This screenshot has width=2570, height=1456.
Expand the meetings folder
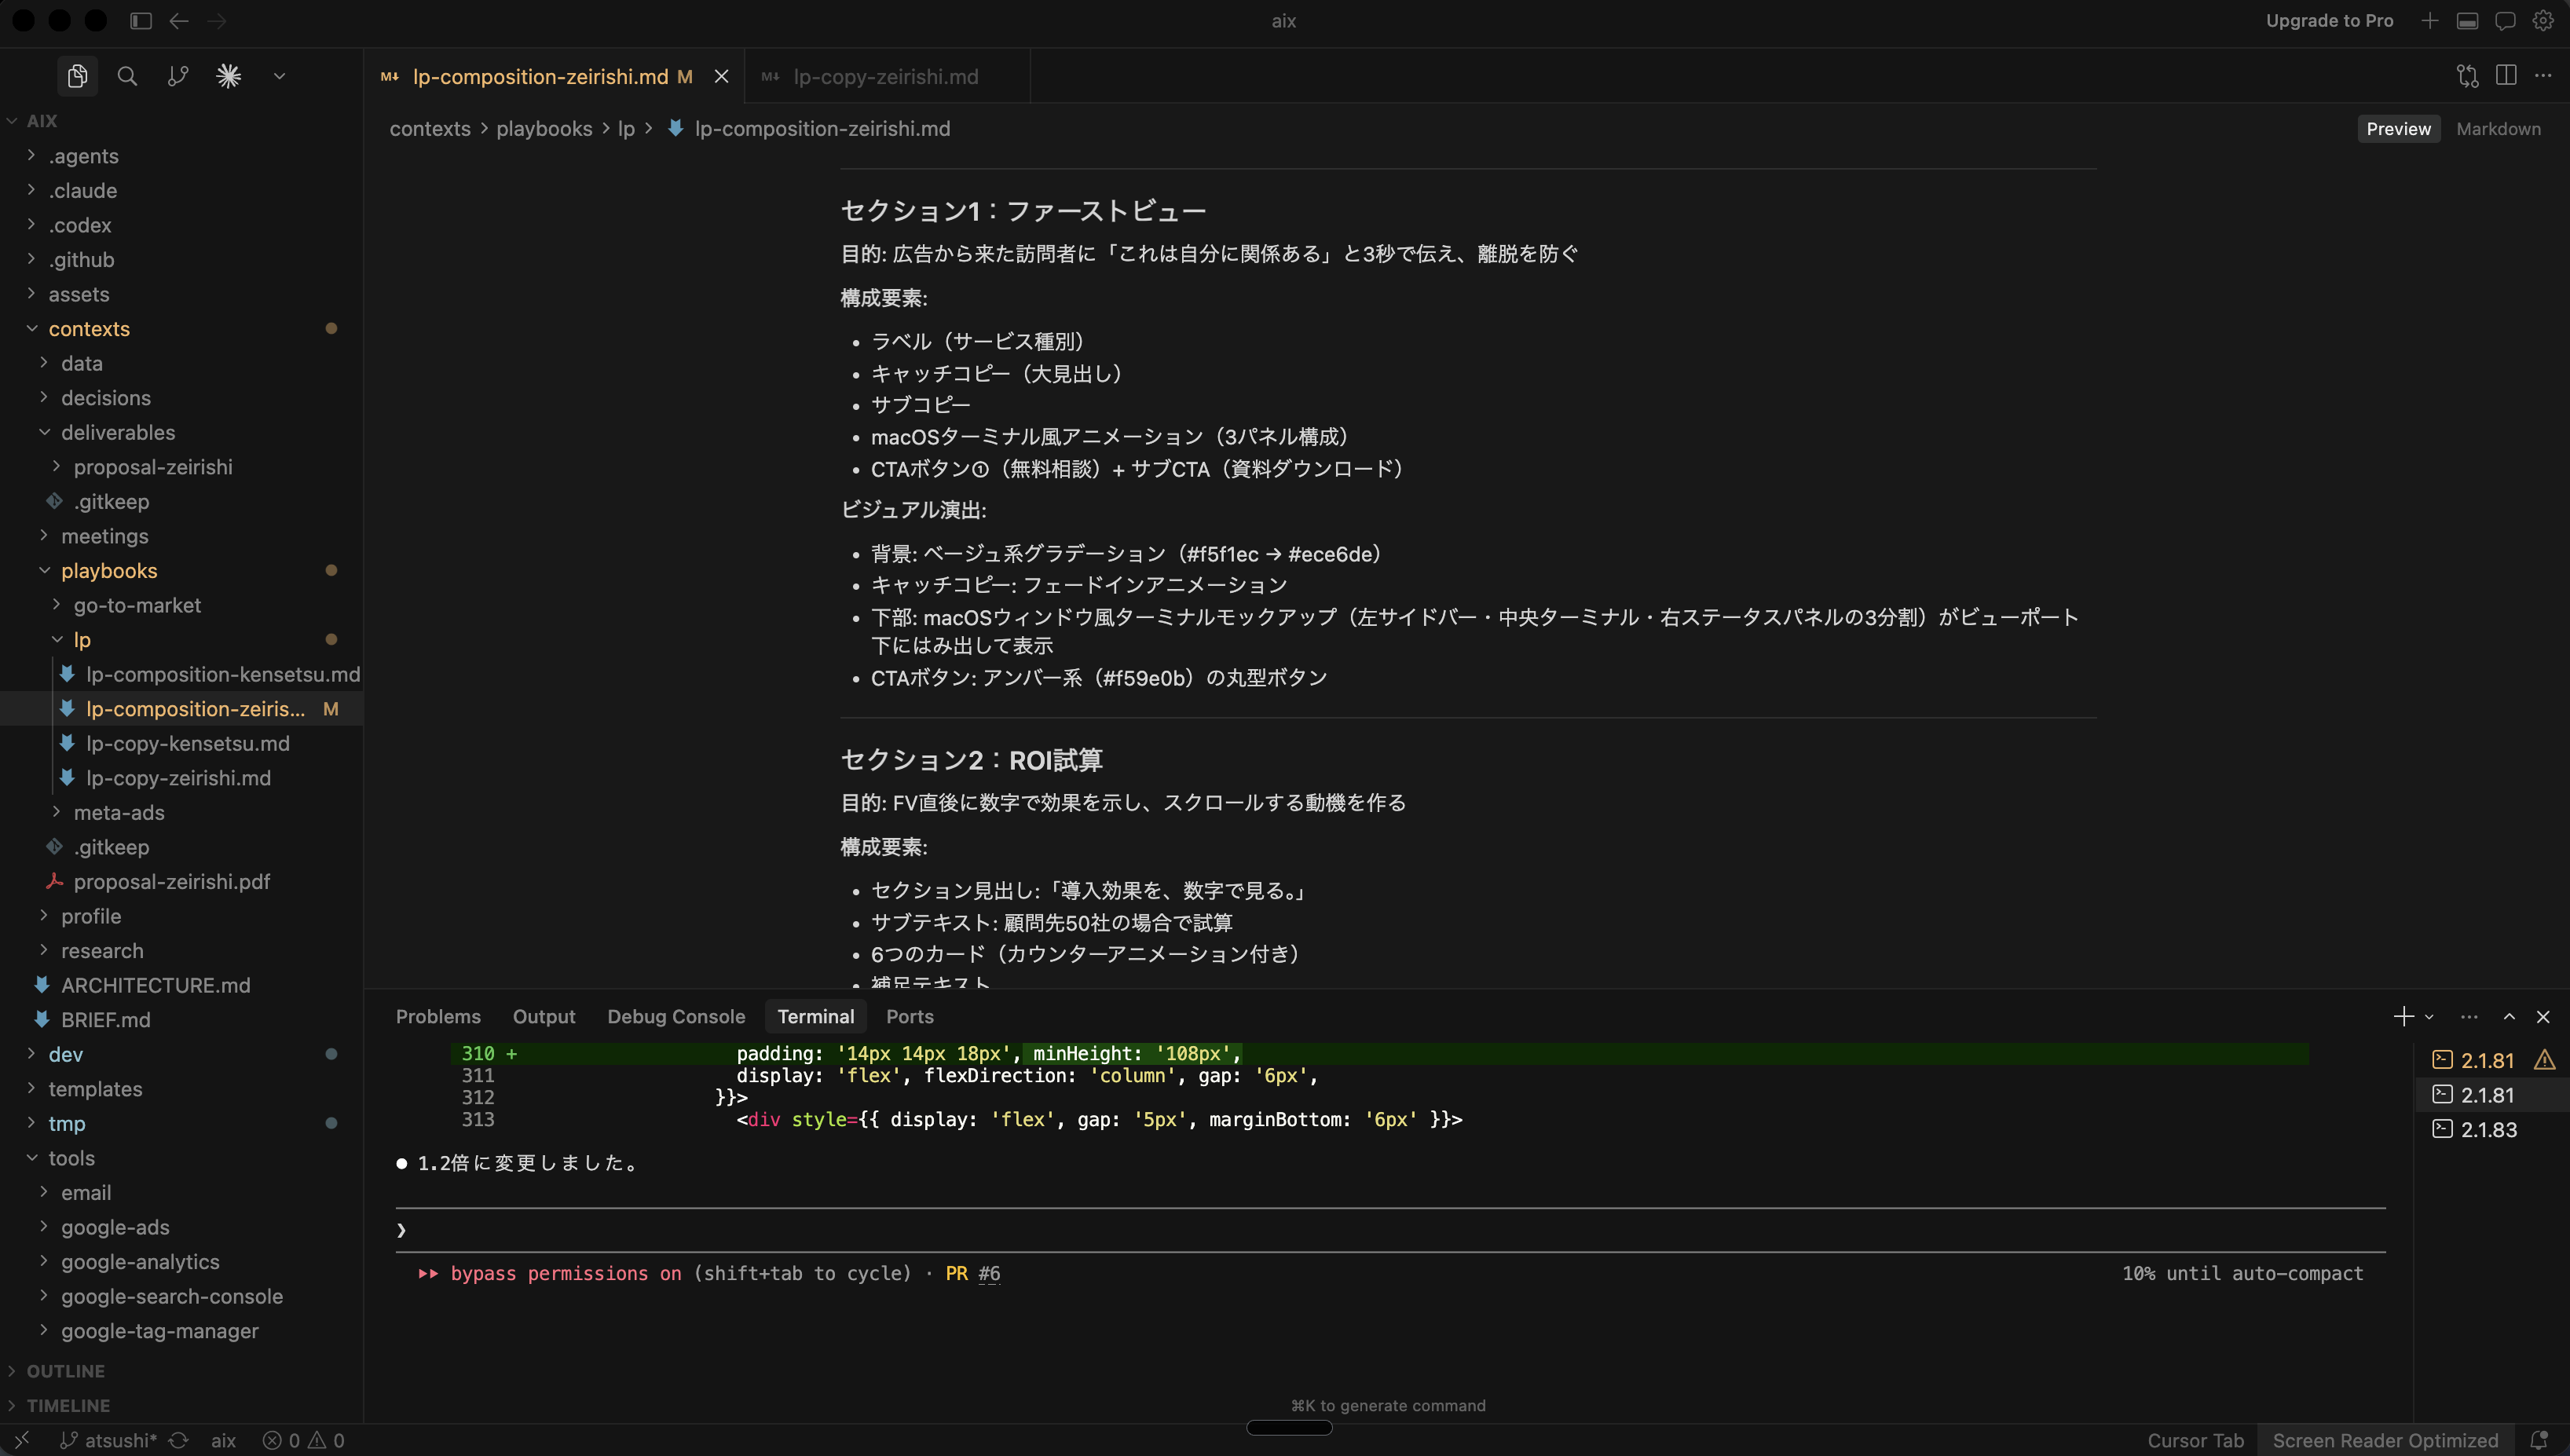[x=106, y=536]
